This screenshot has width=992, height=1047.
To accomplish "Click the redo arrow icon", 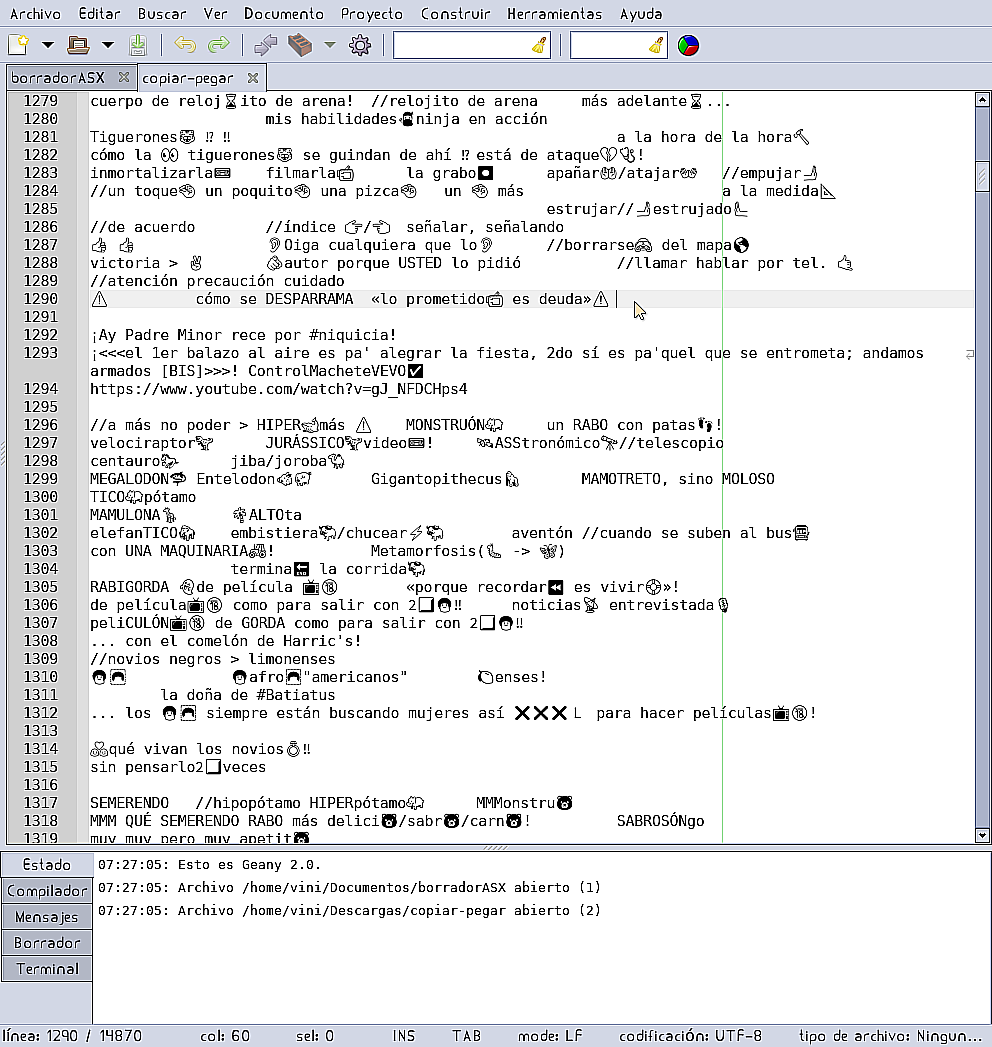I will 218,45.
